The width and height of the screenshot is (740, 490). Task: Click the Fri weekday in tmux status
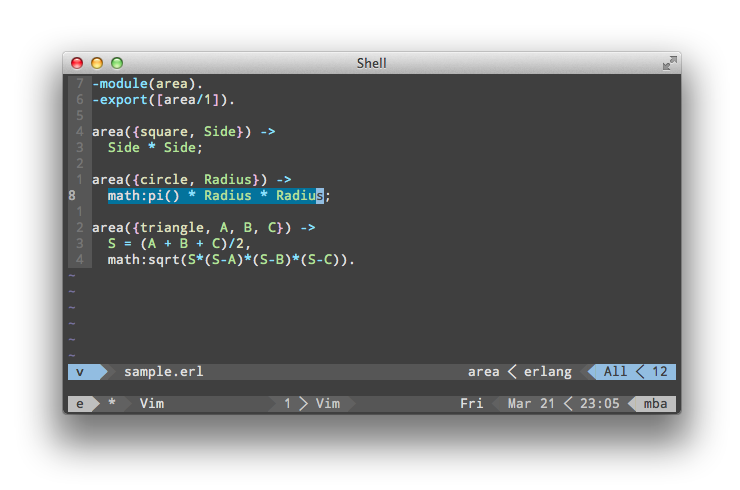tap(471, 404)
